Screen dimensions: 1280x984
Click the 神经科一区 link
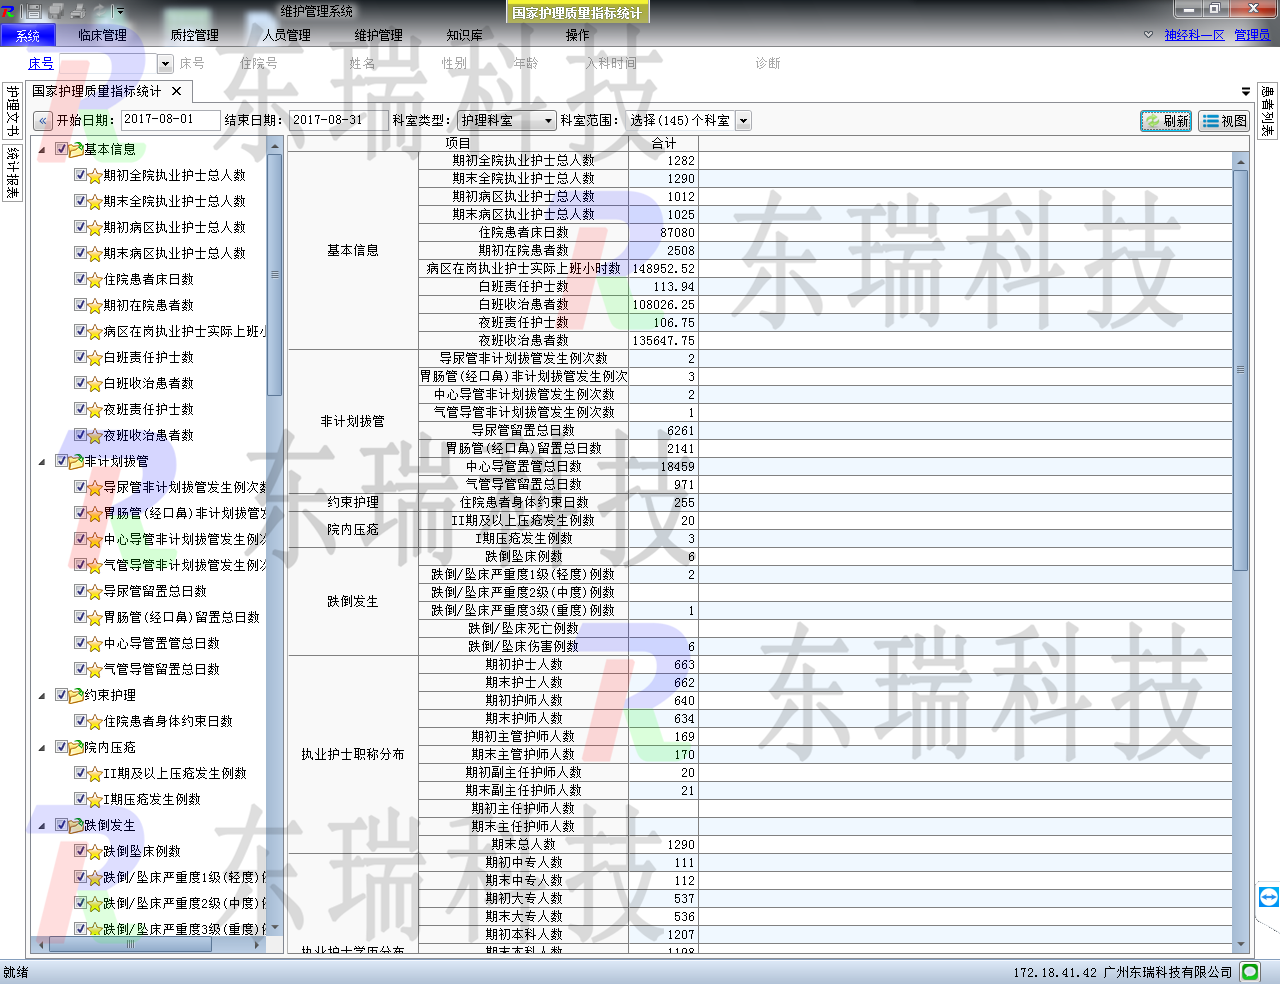pyautogui.click(x=1194, y=35)
